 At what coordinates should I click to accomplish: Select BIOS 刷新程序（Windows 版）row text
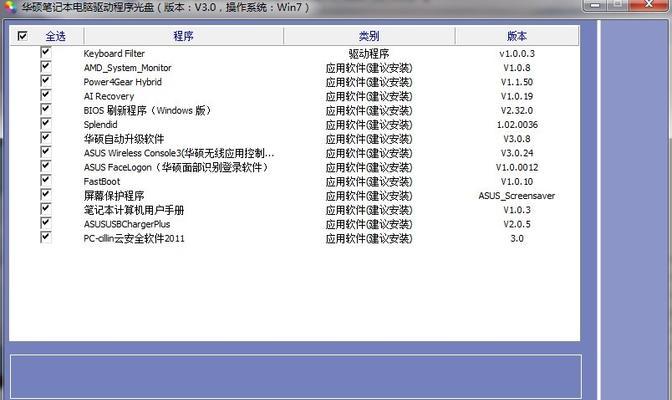click(147, 111)
